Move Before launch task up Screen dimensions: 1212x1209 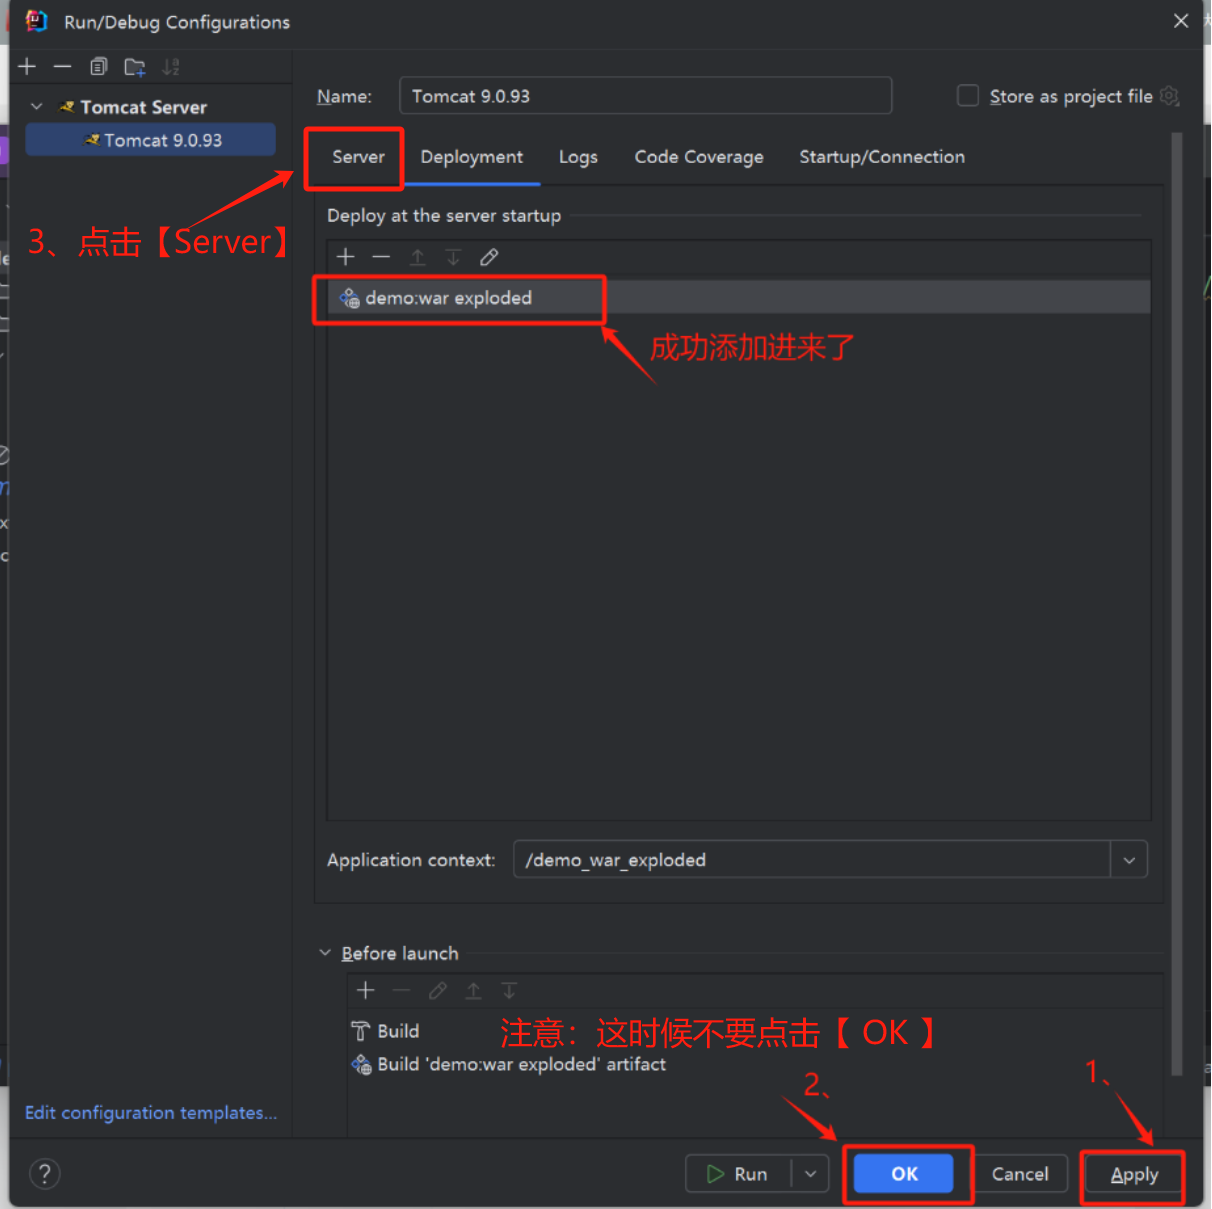coord(473,990)
